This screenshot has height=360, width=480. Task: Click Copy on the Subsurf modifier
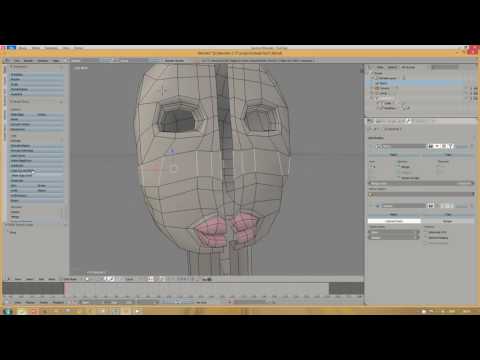click(x=447, y=214)
